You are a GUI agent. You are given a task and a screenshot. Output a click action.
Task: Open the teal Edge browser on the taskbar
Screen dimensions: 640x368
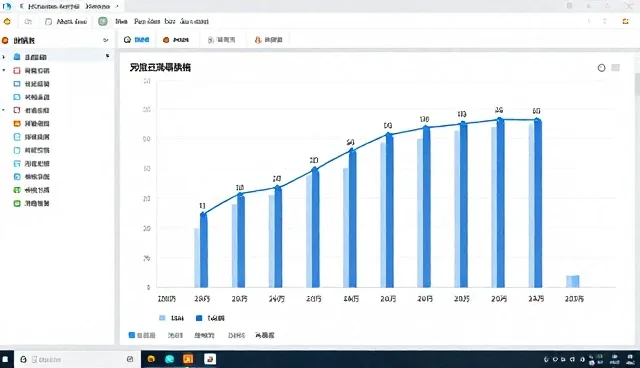[169, 359]
